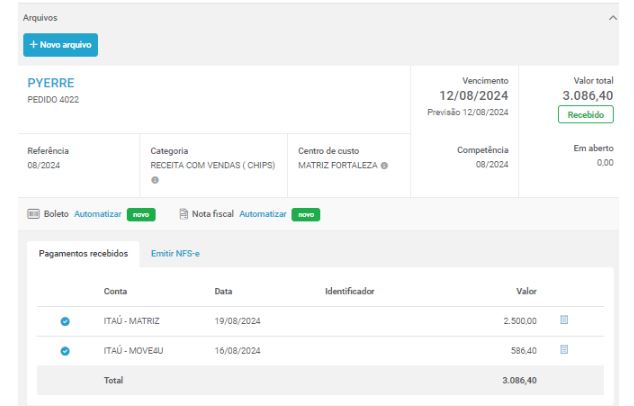Viewport: 634px width, 406px height.
Task: Click the Referência value 08/2024
Action: tap(44, 165)
